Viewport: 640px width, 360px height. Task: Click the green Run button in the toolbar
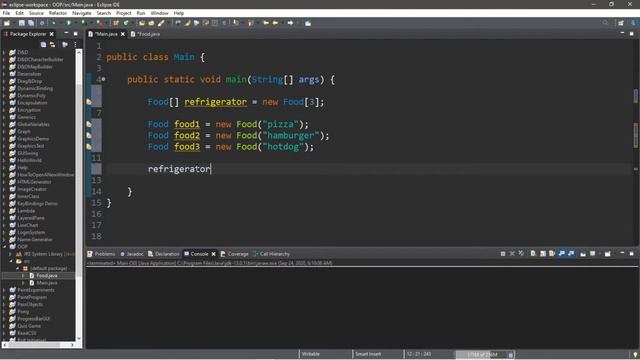click(x=69, y=23)
